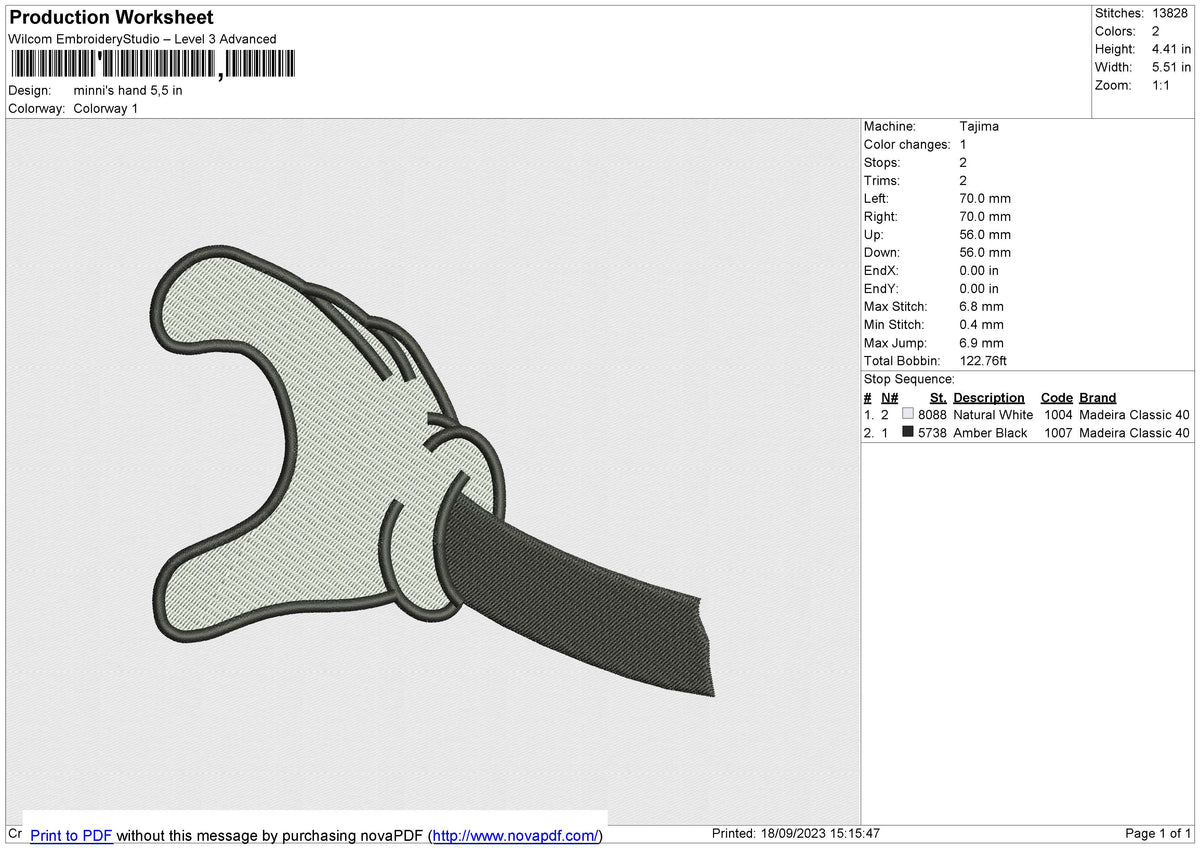Click the 'Amber Black' description
Image resolution: width=1200 pixels, height=848 pixels.
[990, 432]
